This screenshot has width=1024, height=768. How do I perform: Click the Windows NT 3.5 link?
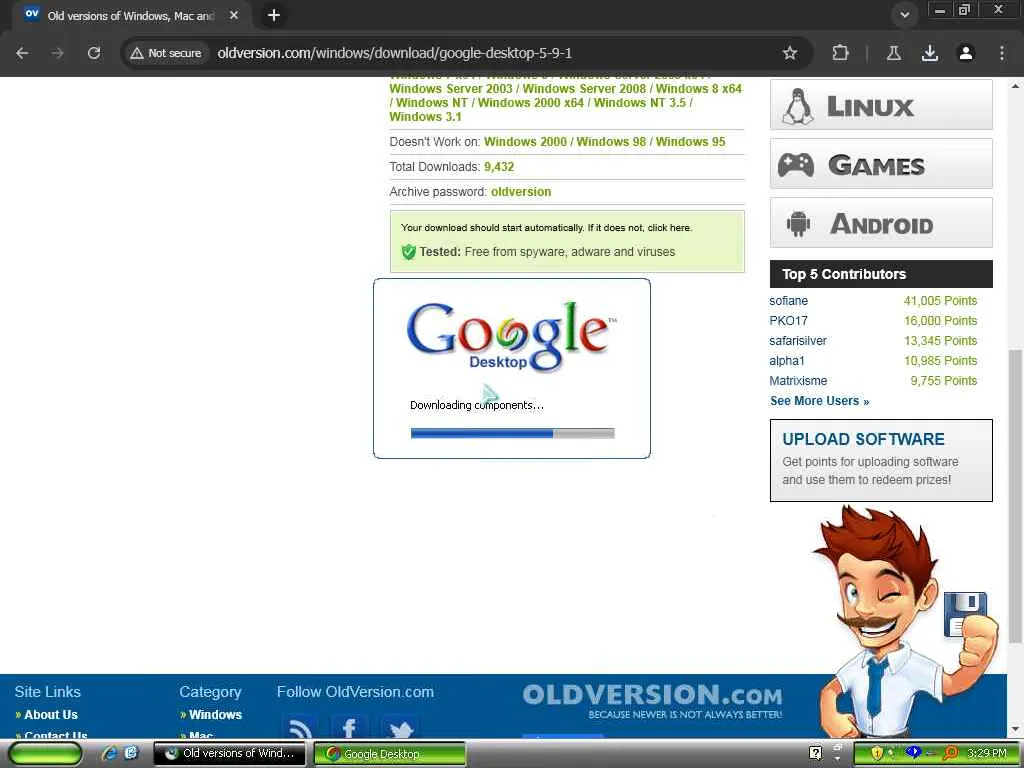coord(640,103)
